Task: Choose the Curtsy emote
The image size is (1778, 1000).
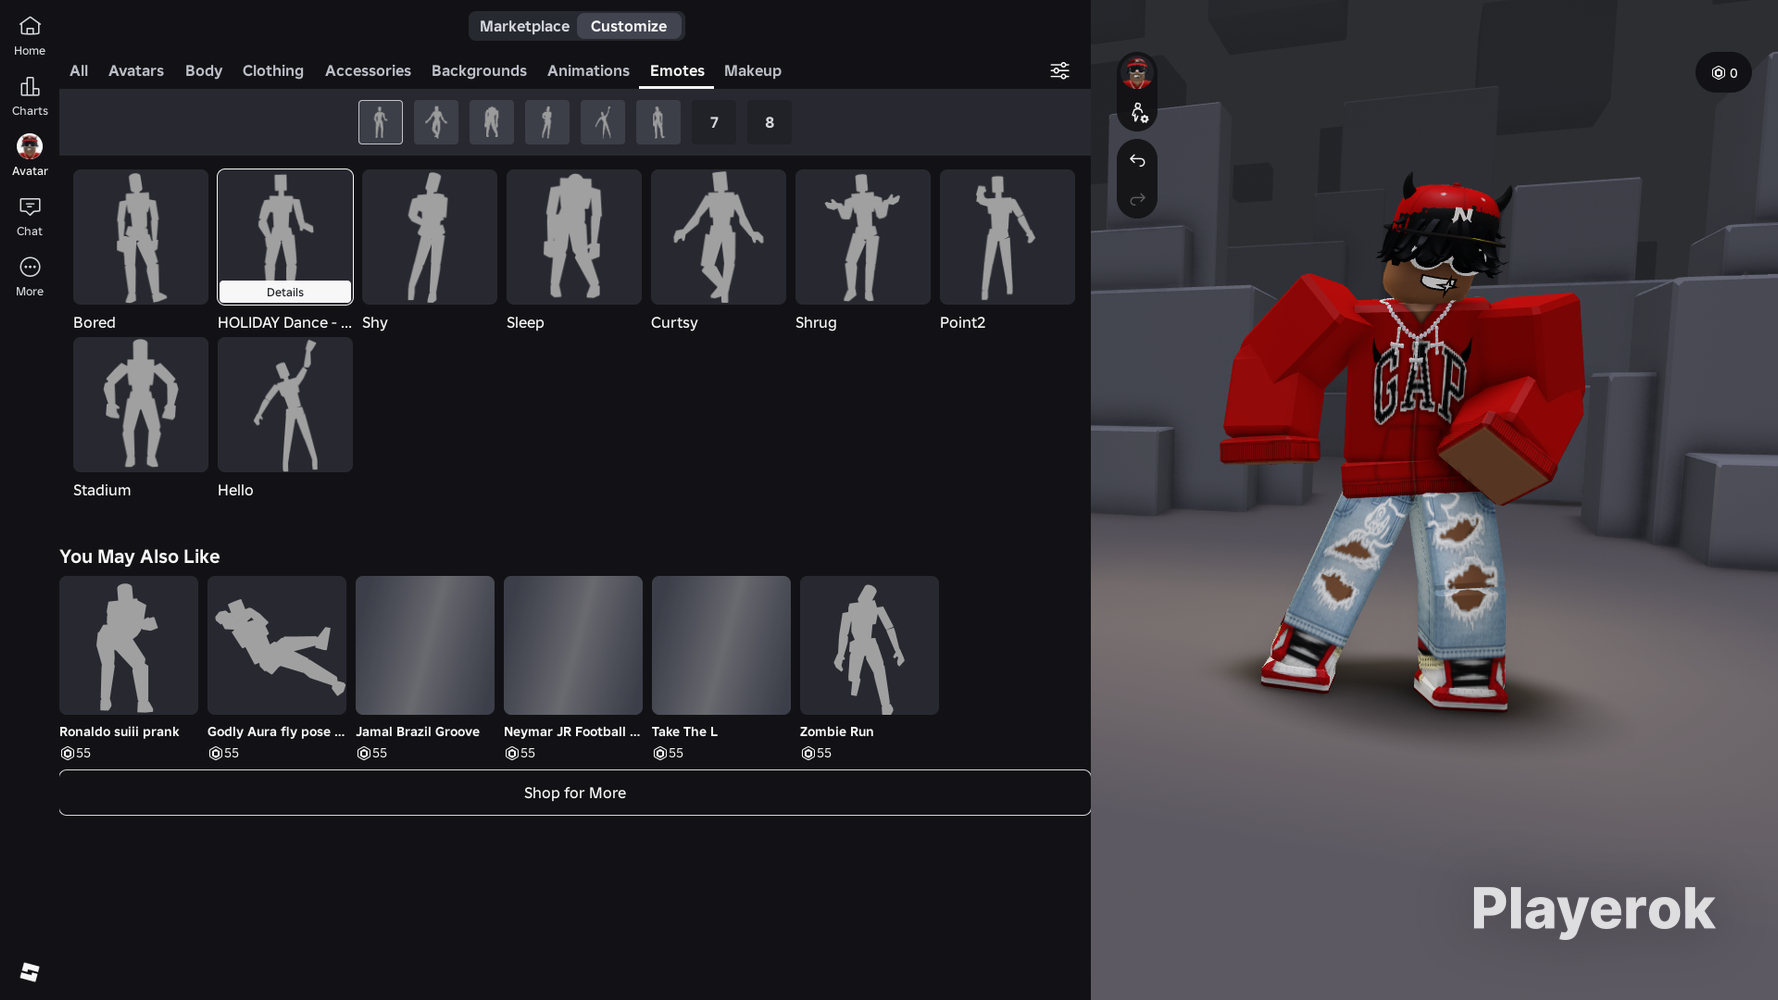Action: click(x=719, y=237)
